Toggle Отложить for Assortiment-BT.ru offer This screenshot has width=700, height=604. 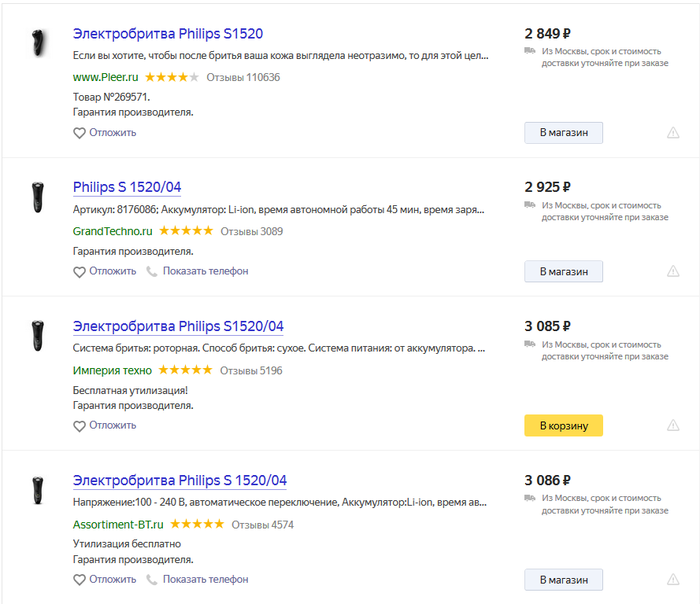tap(104, 579)
